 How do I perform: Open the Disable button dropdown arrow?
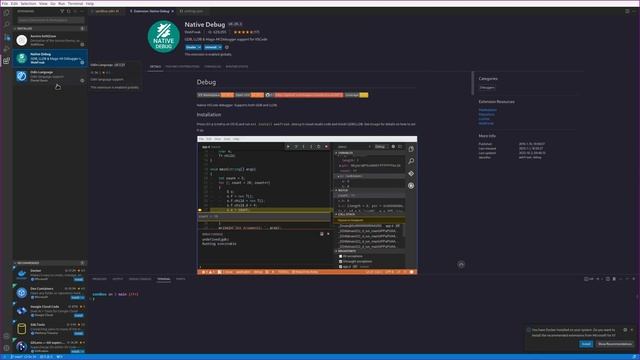pyautogui.click(x=199, y=47)
